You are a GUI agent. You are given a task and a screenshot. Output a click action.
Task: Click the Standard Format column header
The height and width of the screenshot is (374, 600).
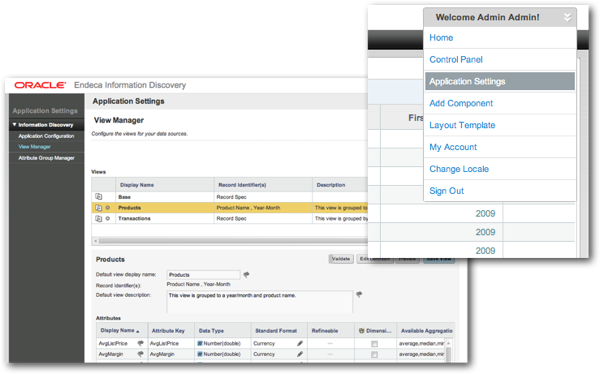(x=279, y=331)
